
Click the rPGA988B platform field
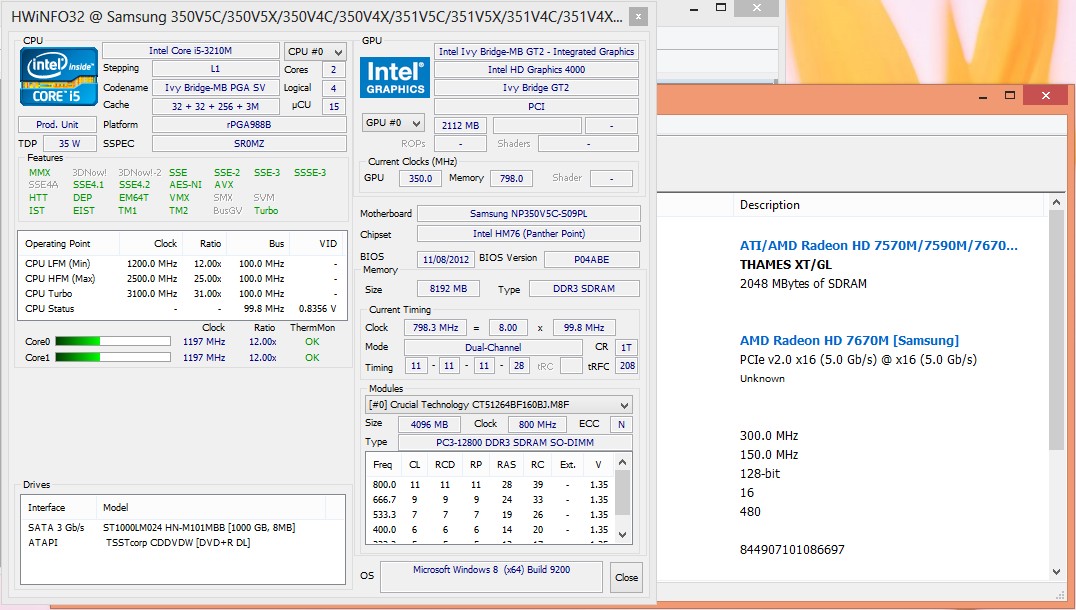click(249, 125)
